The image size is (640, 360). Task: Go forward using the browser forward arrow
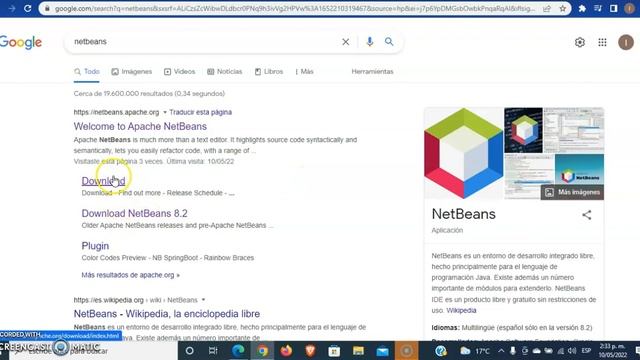click(x=11, y=8)
